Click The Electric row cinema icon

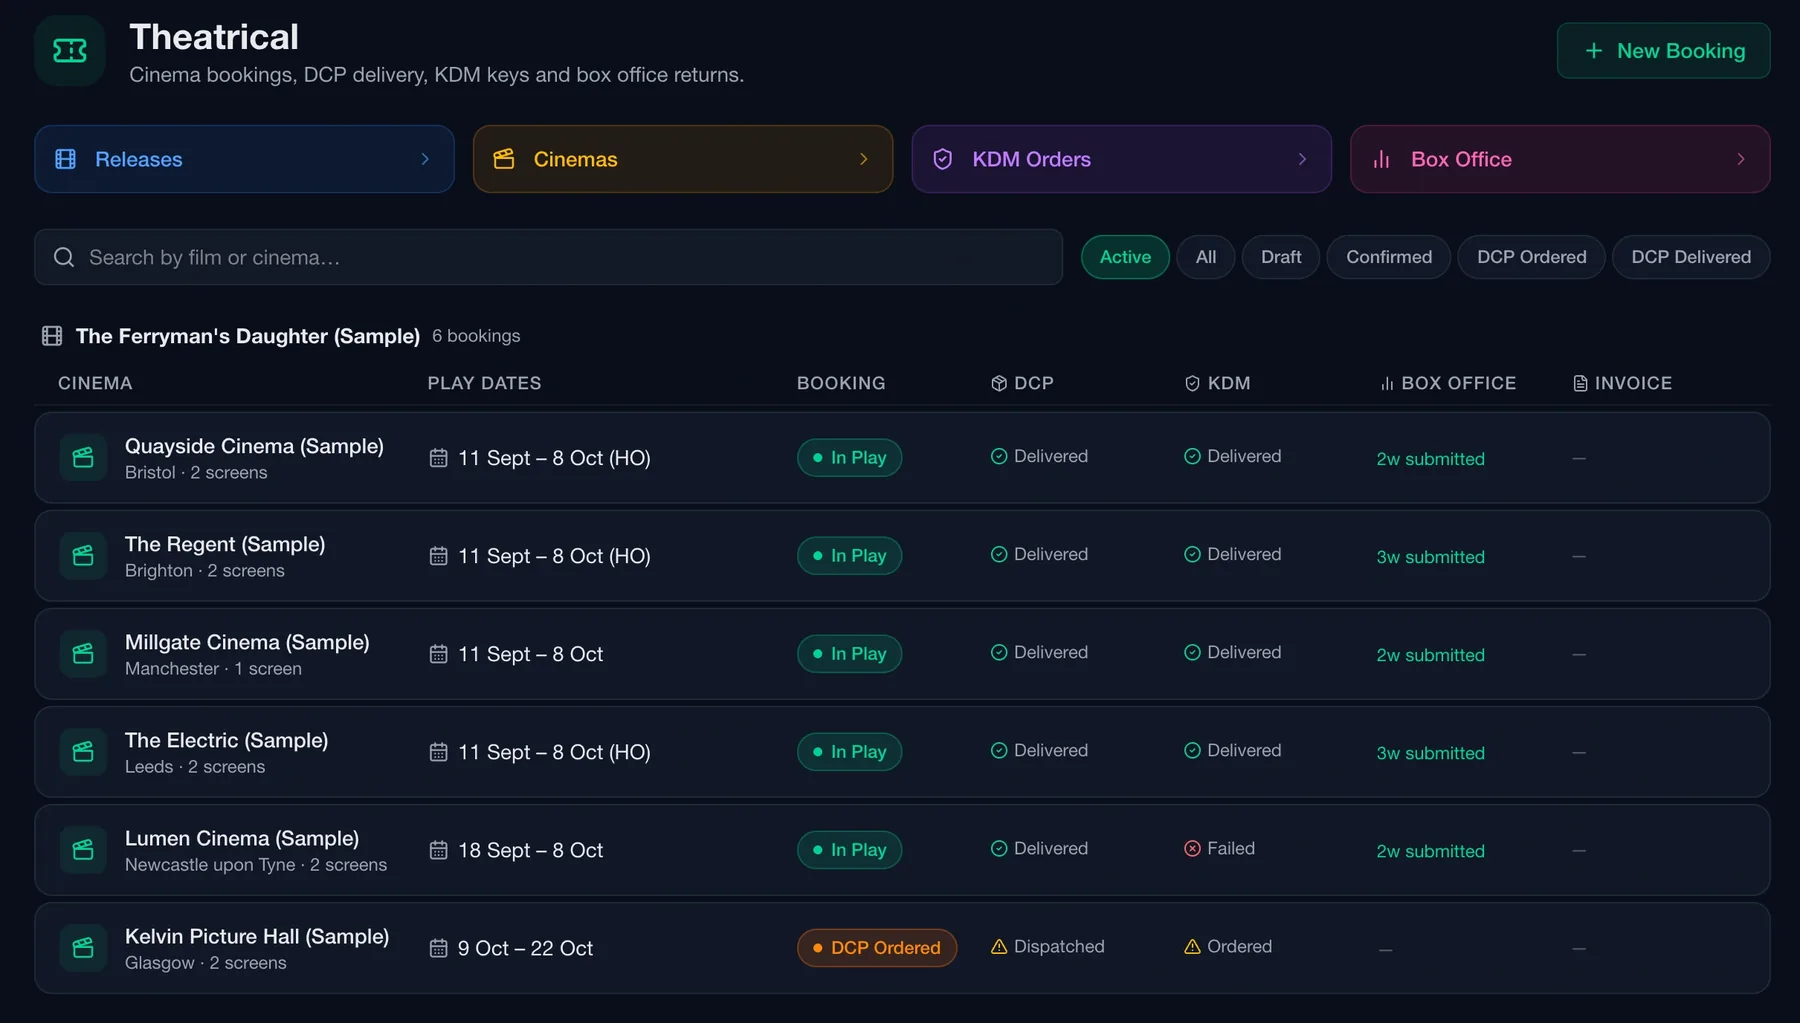pos(83,752)
